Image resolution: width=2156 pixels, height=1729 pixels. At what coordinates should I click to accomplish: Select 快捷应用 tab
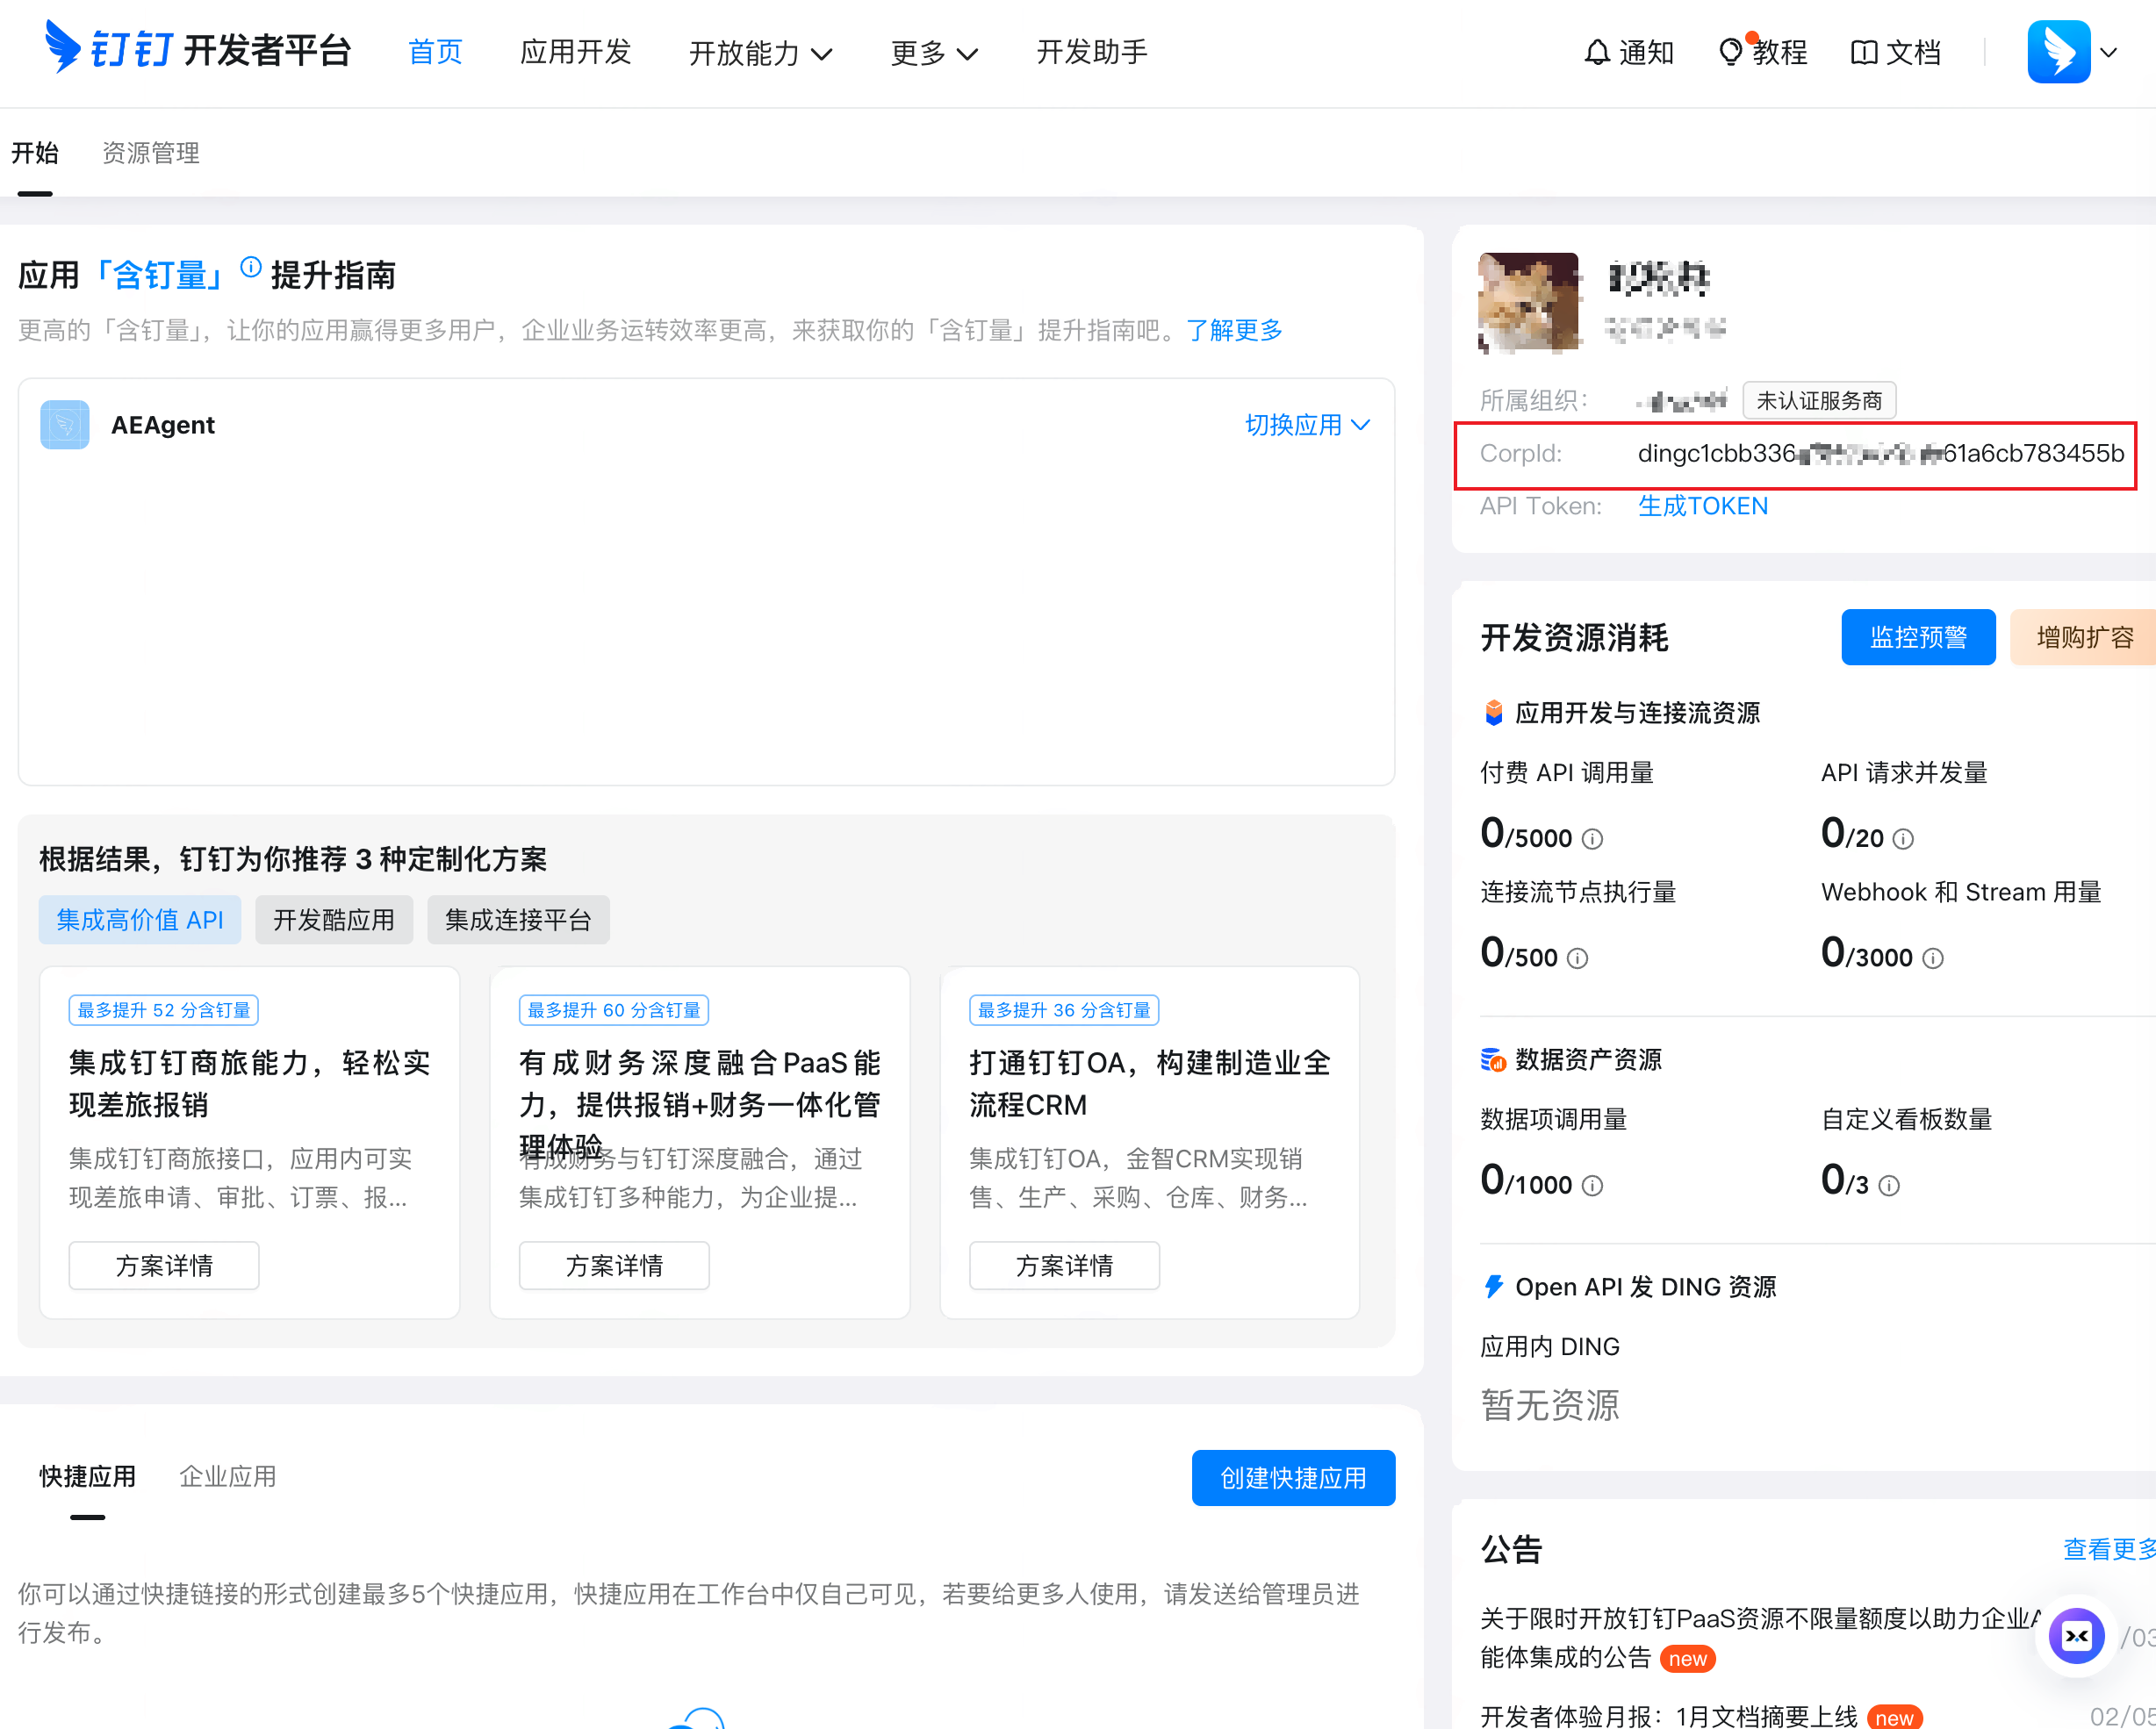(x=87, y=1477)
